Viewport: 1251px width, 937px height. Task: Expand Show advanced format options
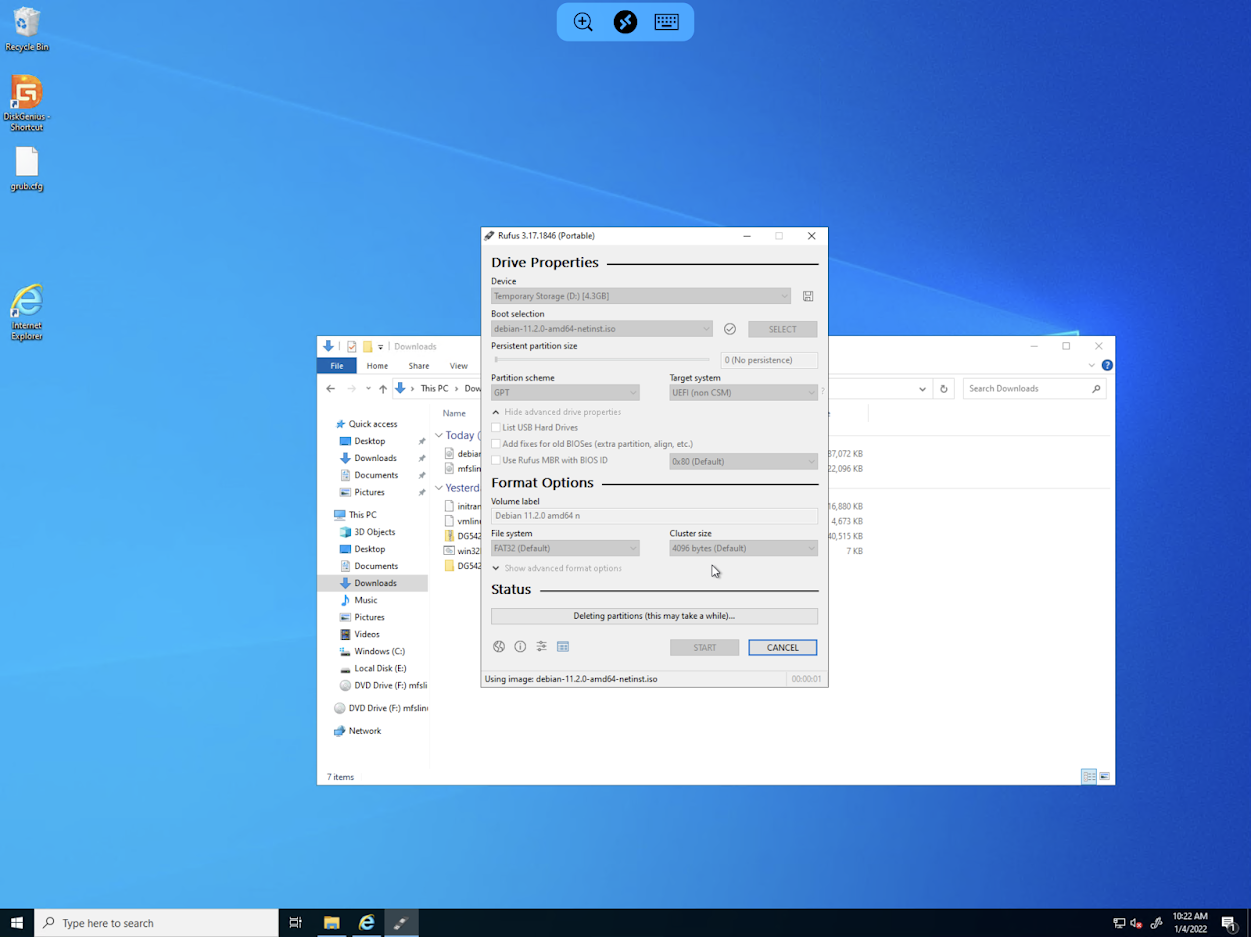(x=556, y=568)
